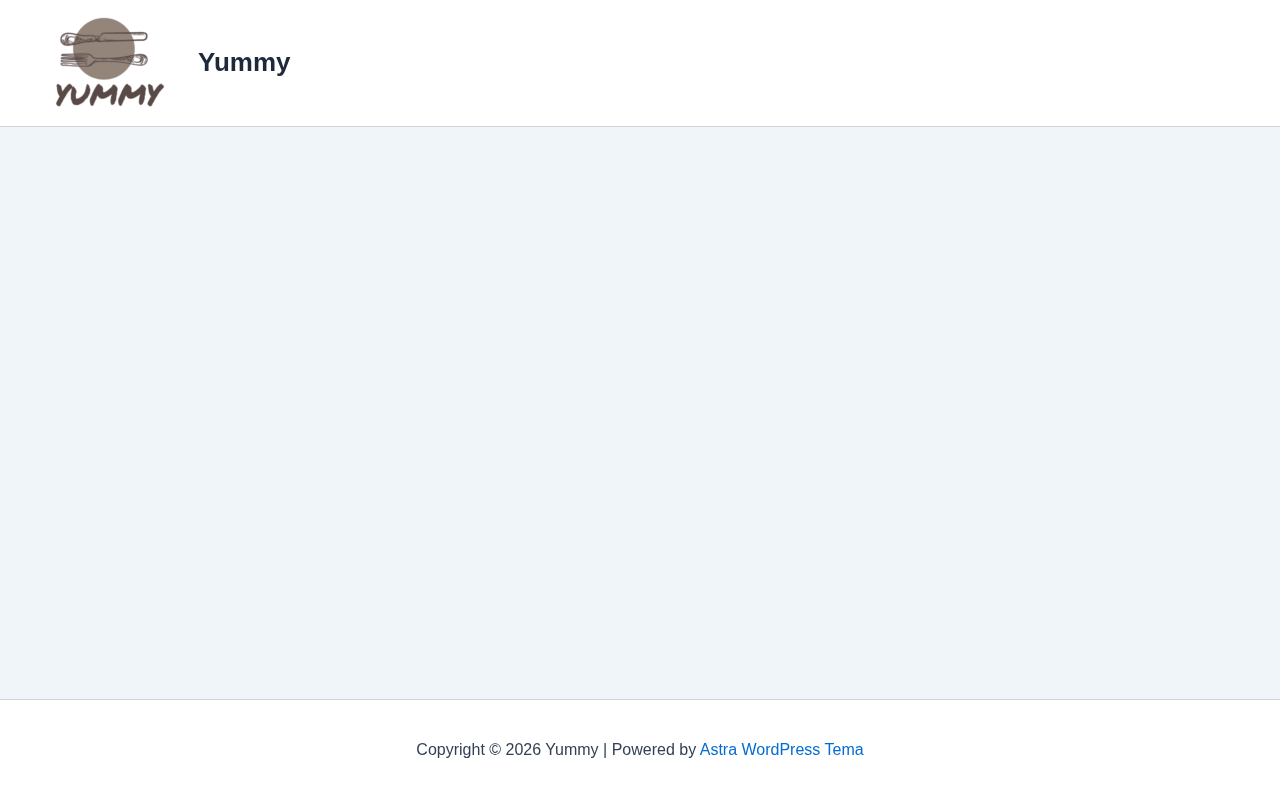This screenshot has height=800, width=1280.
Task: Click the letter Y in site title
Action: click(207, 62)
